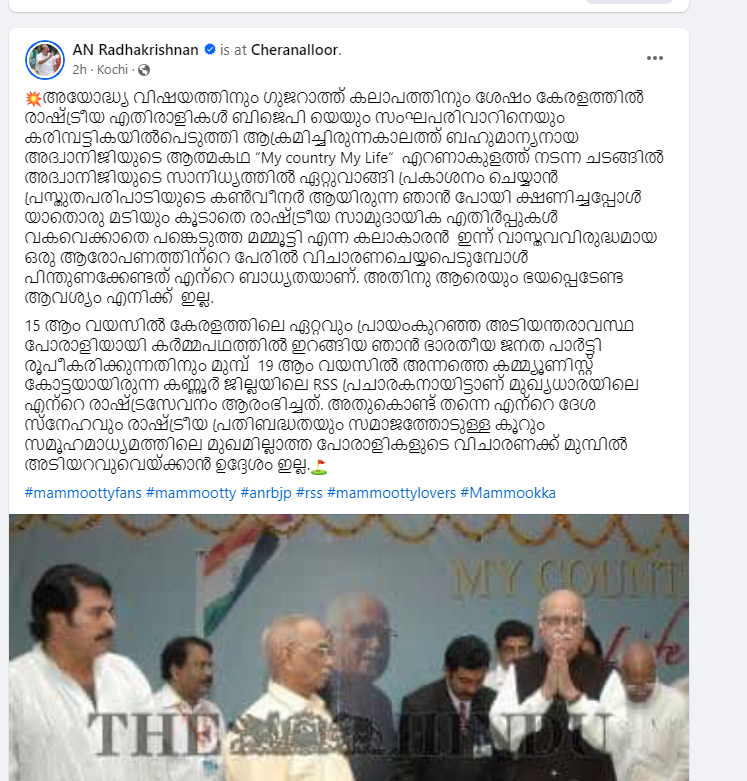
Task: Open the post photo of the book launch
Action: coord(349,648)
